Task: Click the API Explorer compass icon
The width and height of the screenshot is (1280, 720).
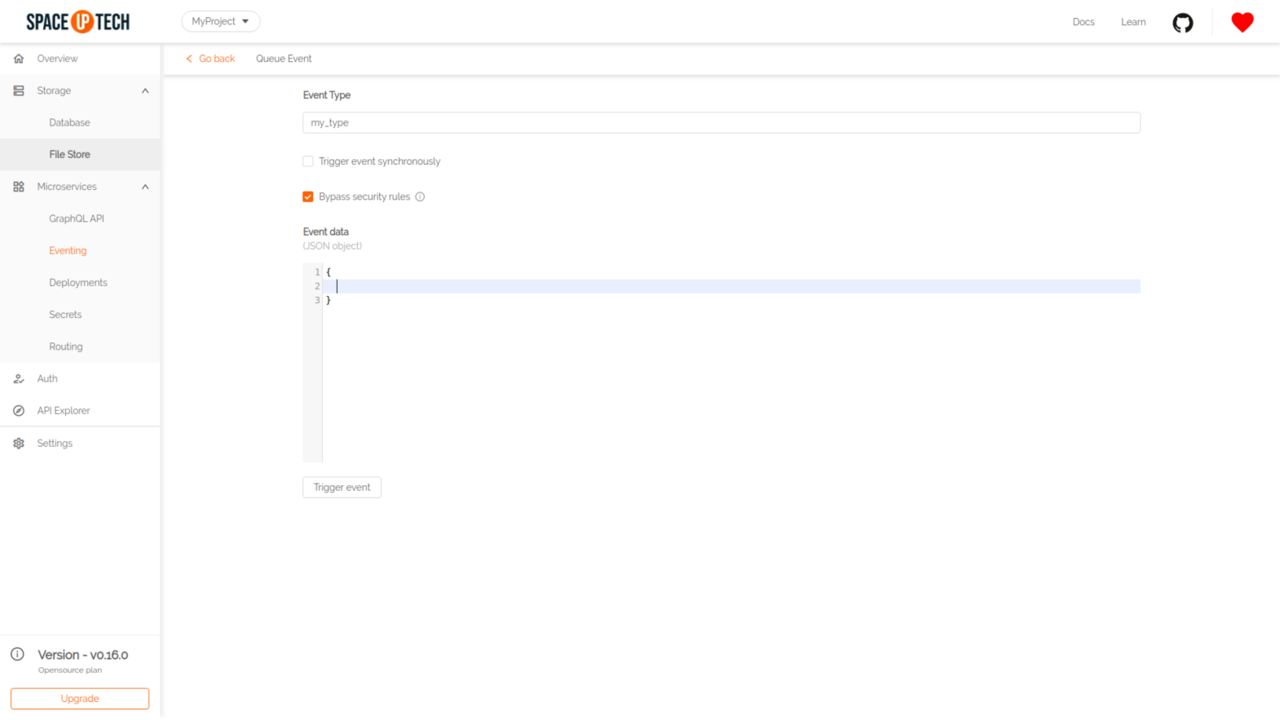Action: (x=19, y=411)
